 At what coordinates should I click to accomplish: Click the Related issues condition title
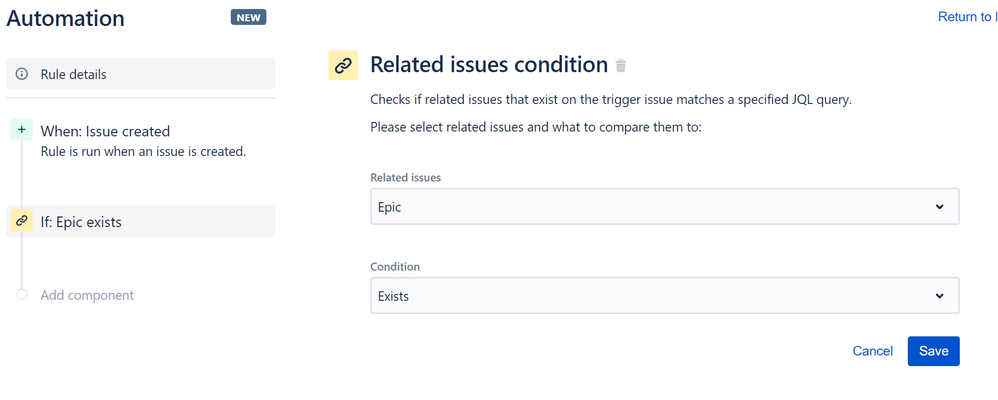click(x=489, y=65)
